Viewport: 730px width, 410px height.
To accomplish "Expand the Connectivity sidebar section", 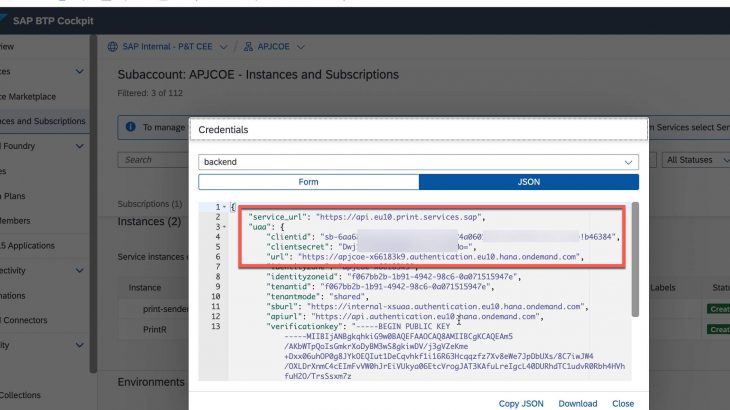I will (x=79, y=270).
